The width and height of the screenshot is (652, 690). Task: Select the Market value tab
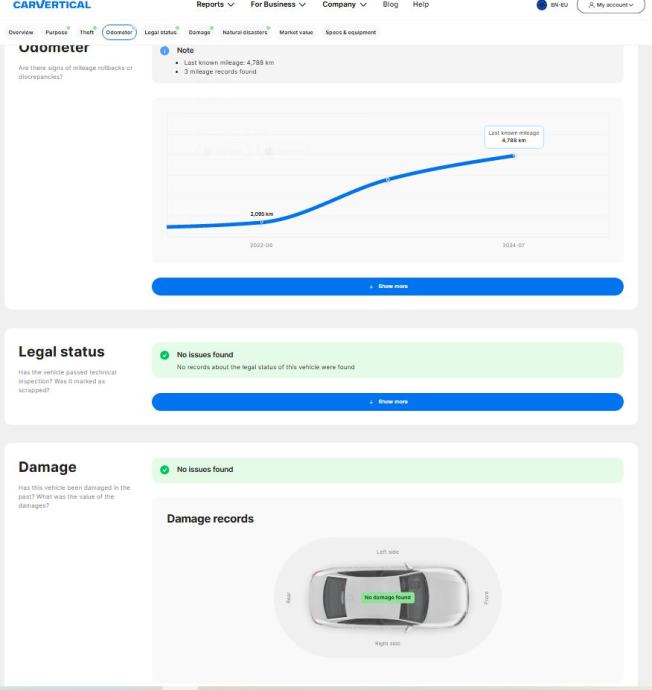(296, 32)
